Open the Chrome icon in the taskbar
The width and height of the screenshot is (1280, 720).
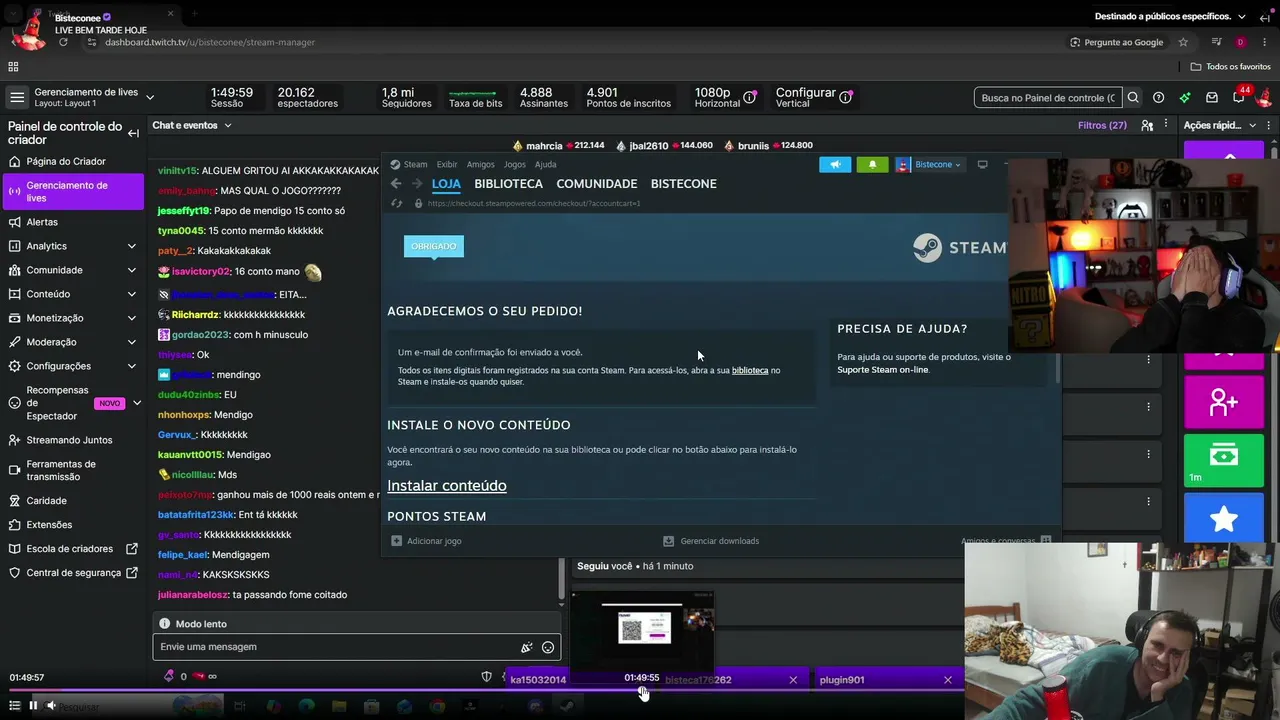pos(437,707)
